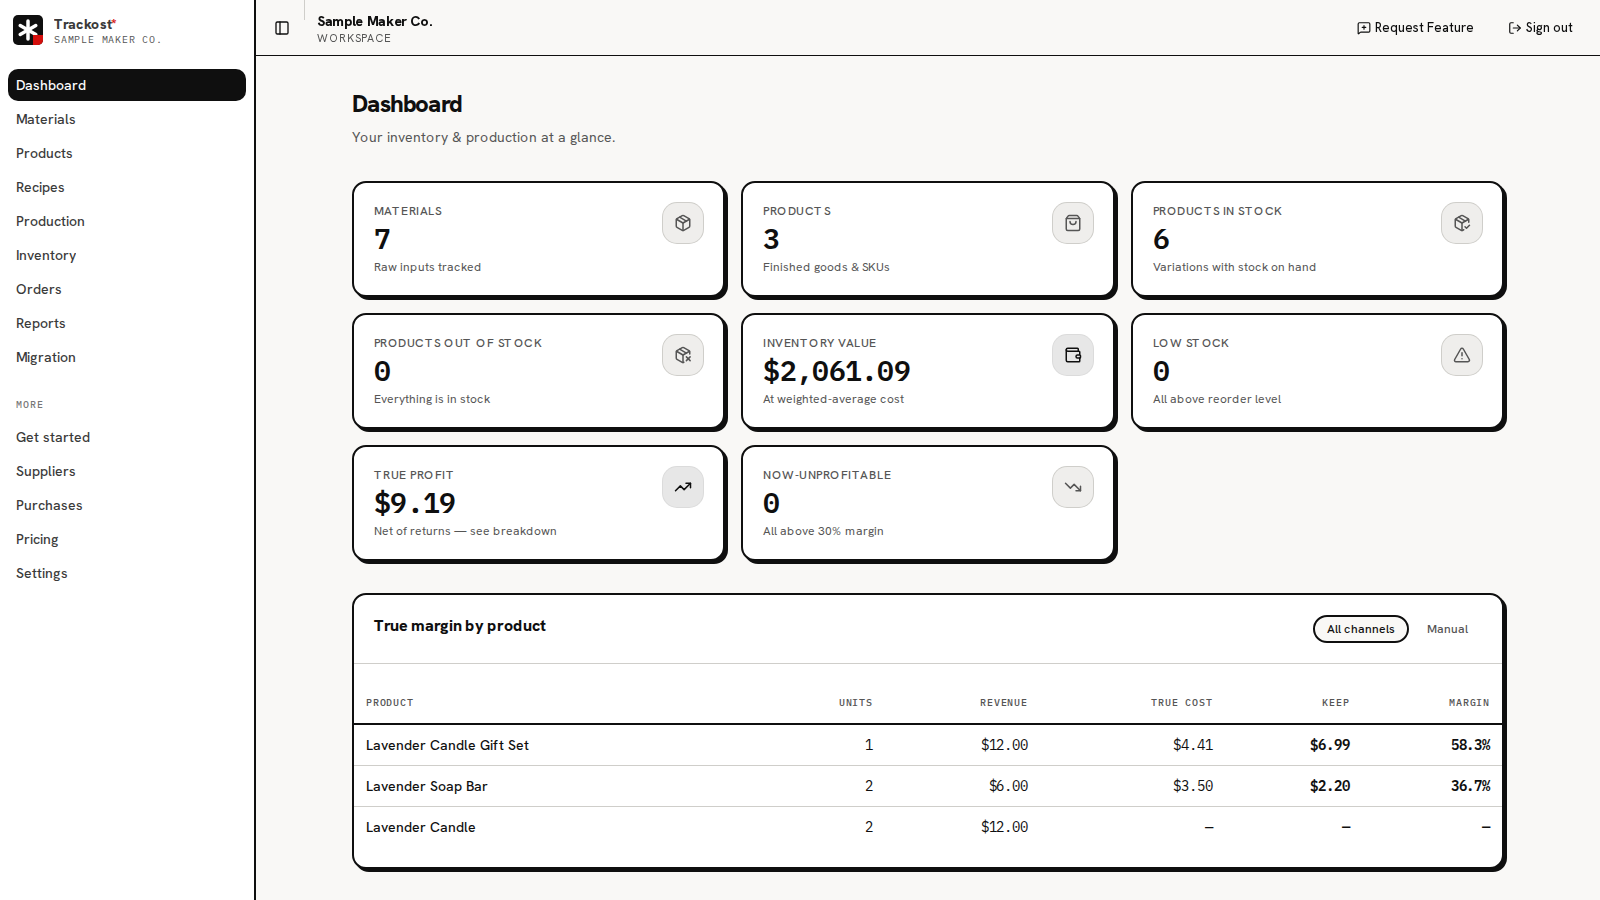Open the Lavender Candle Gift Set row
This screenshot has width=1600, height=900.
coord(928,745)
